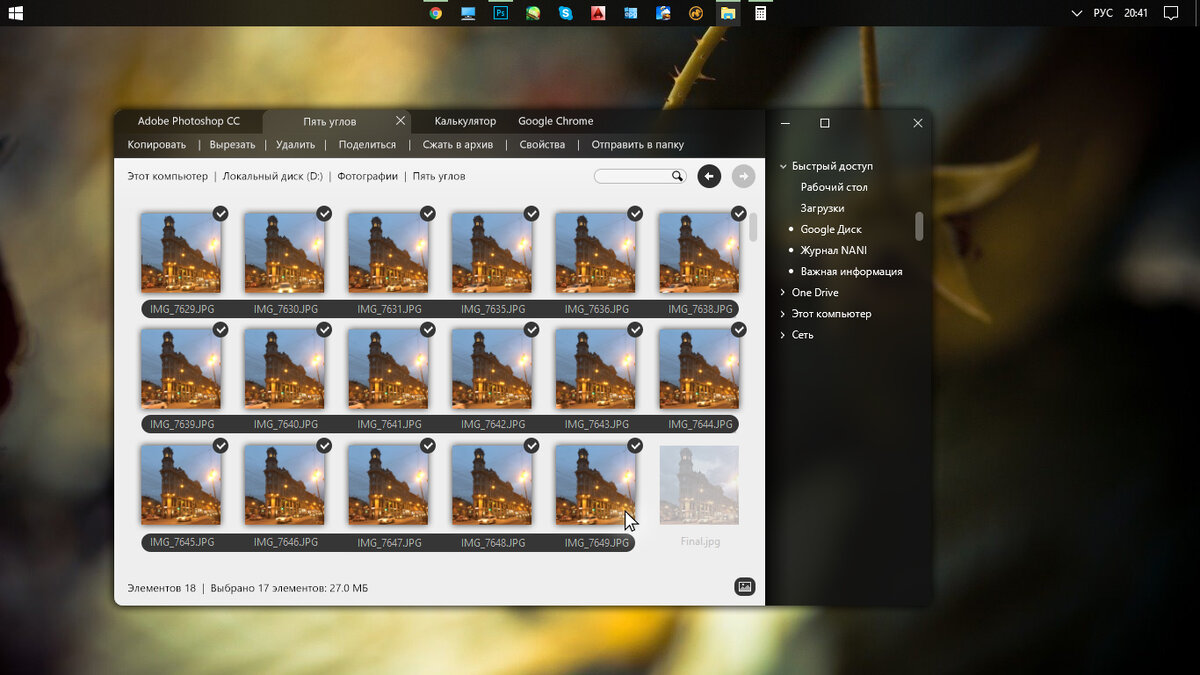
Task: Open Google Диск in sidebar
Action: (x=831, y=229)
